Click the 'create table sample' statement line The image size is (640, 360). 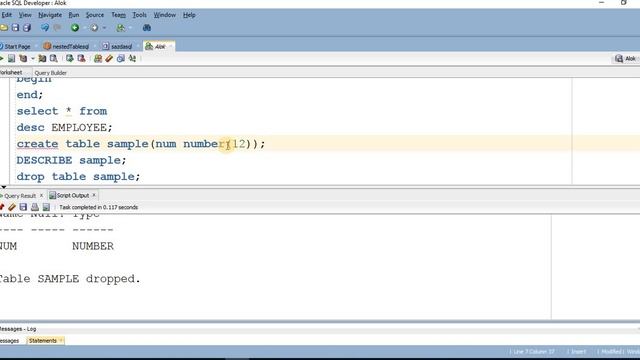pyautogui.click(x=141, y=144)
